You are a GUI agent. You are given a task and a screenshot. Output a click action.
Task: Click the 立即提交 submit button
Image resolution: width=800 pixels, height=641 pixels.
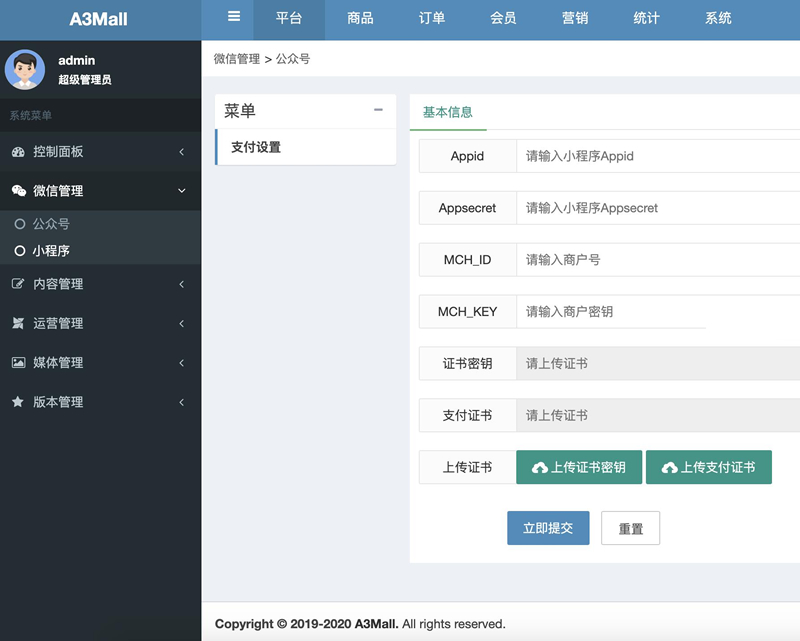point(548,528)
